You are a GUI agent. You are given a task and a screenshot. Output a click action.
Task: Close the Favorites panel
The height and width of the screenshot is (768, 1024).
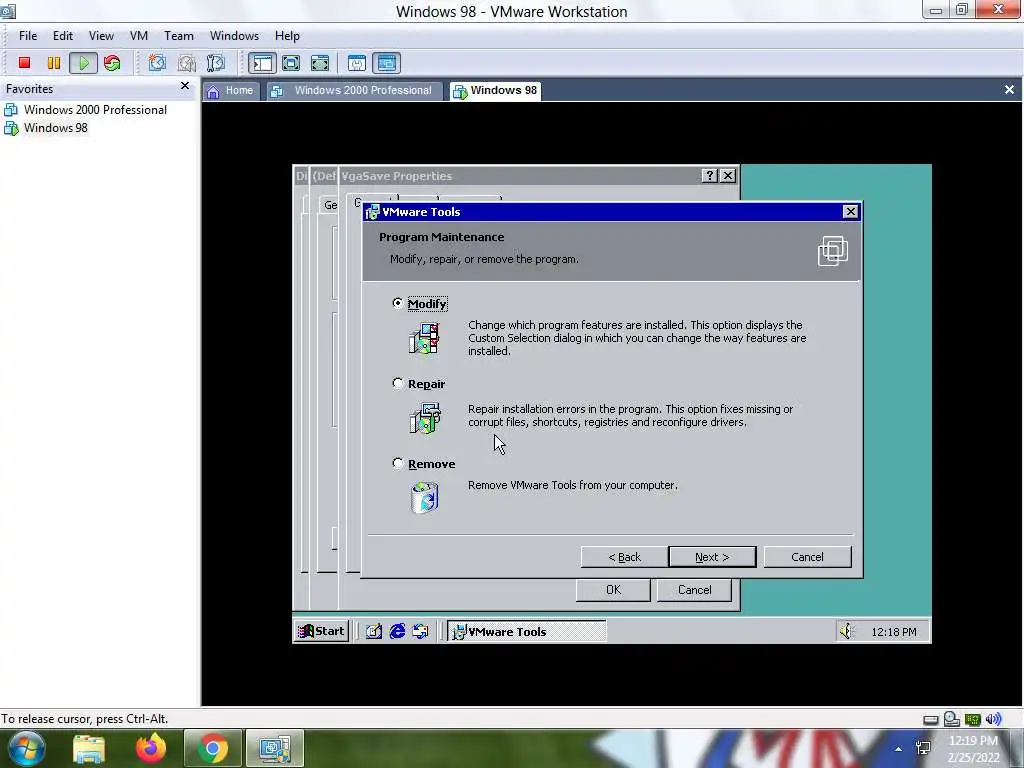tap(185, 86)
